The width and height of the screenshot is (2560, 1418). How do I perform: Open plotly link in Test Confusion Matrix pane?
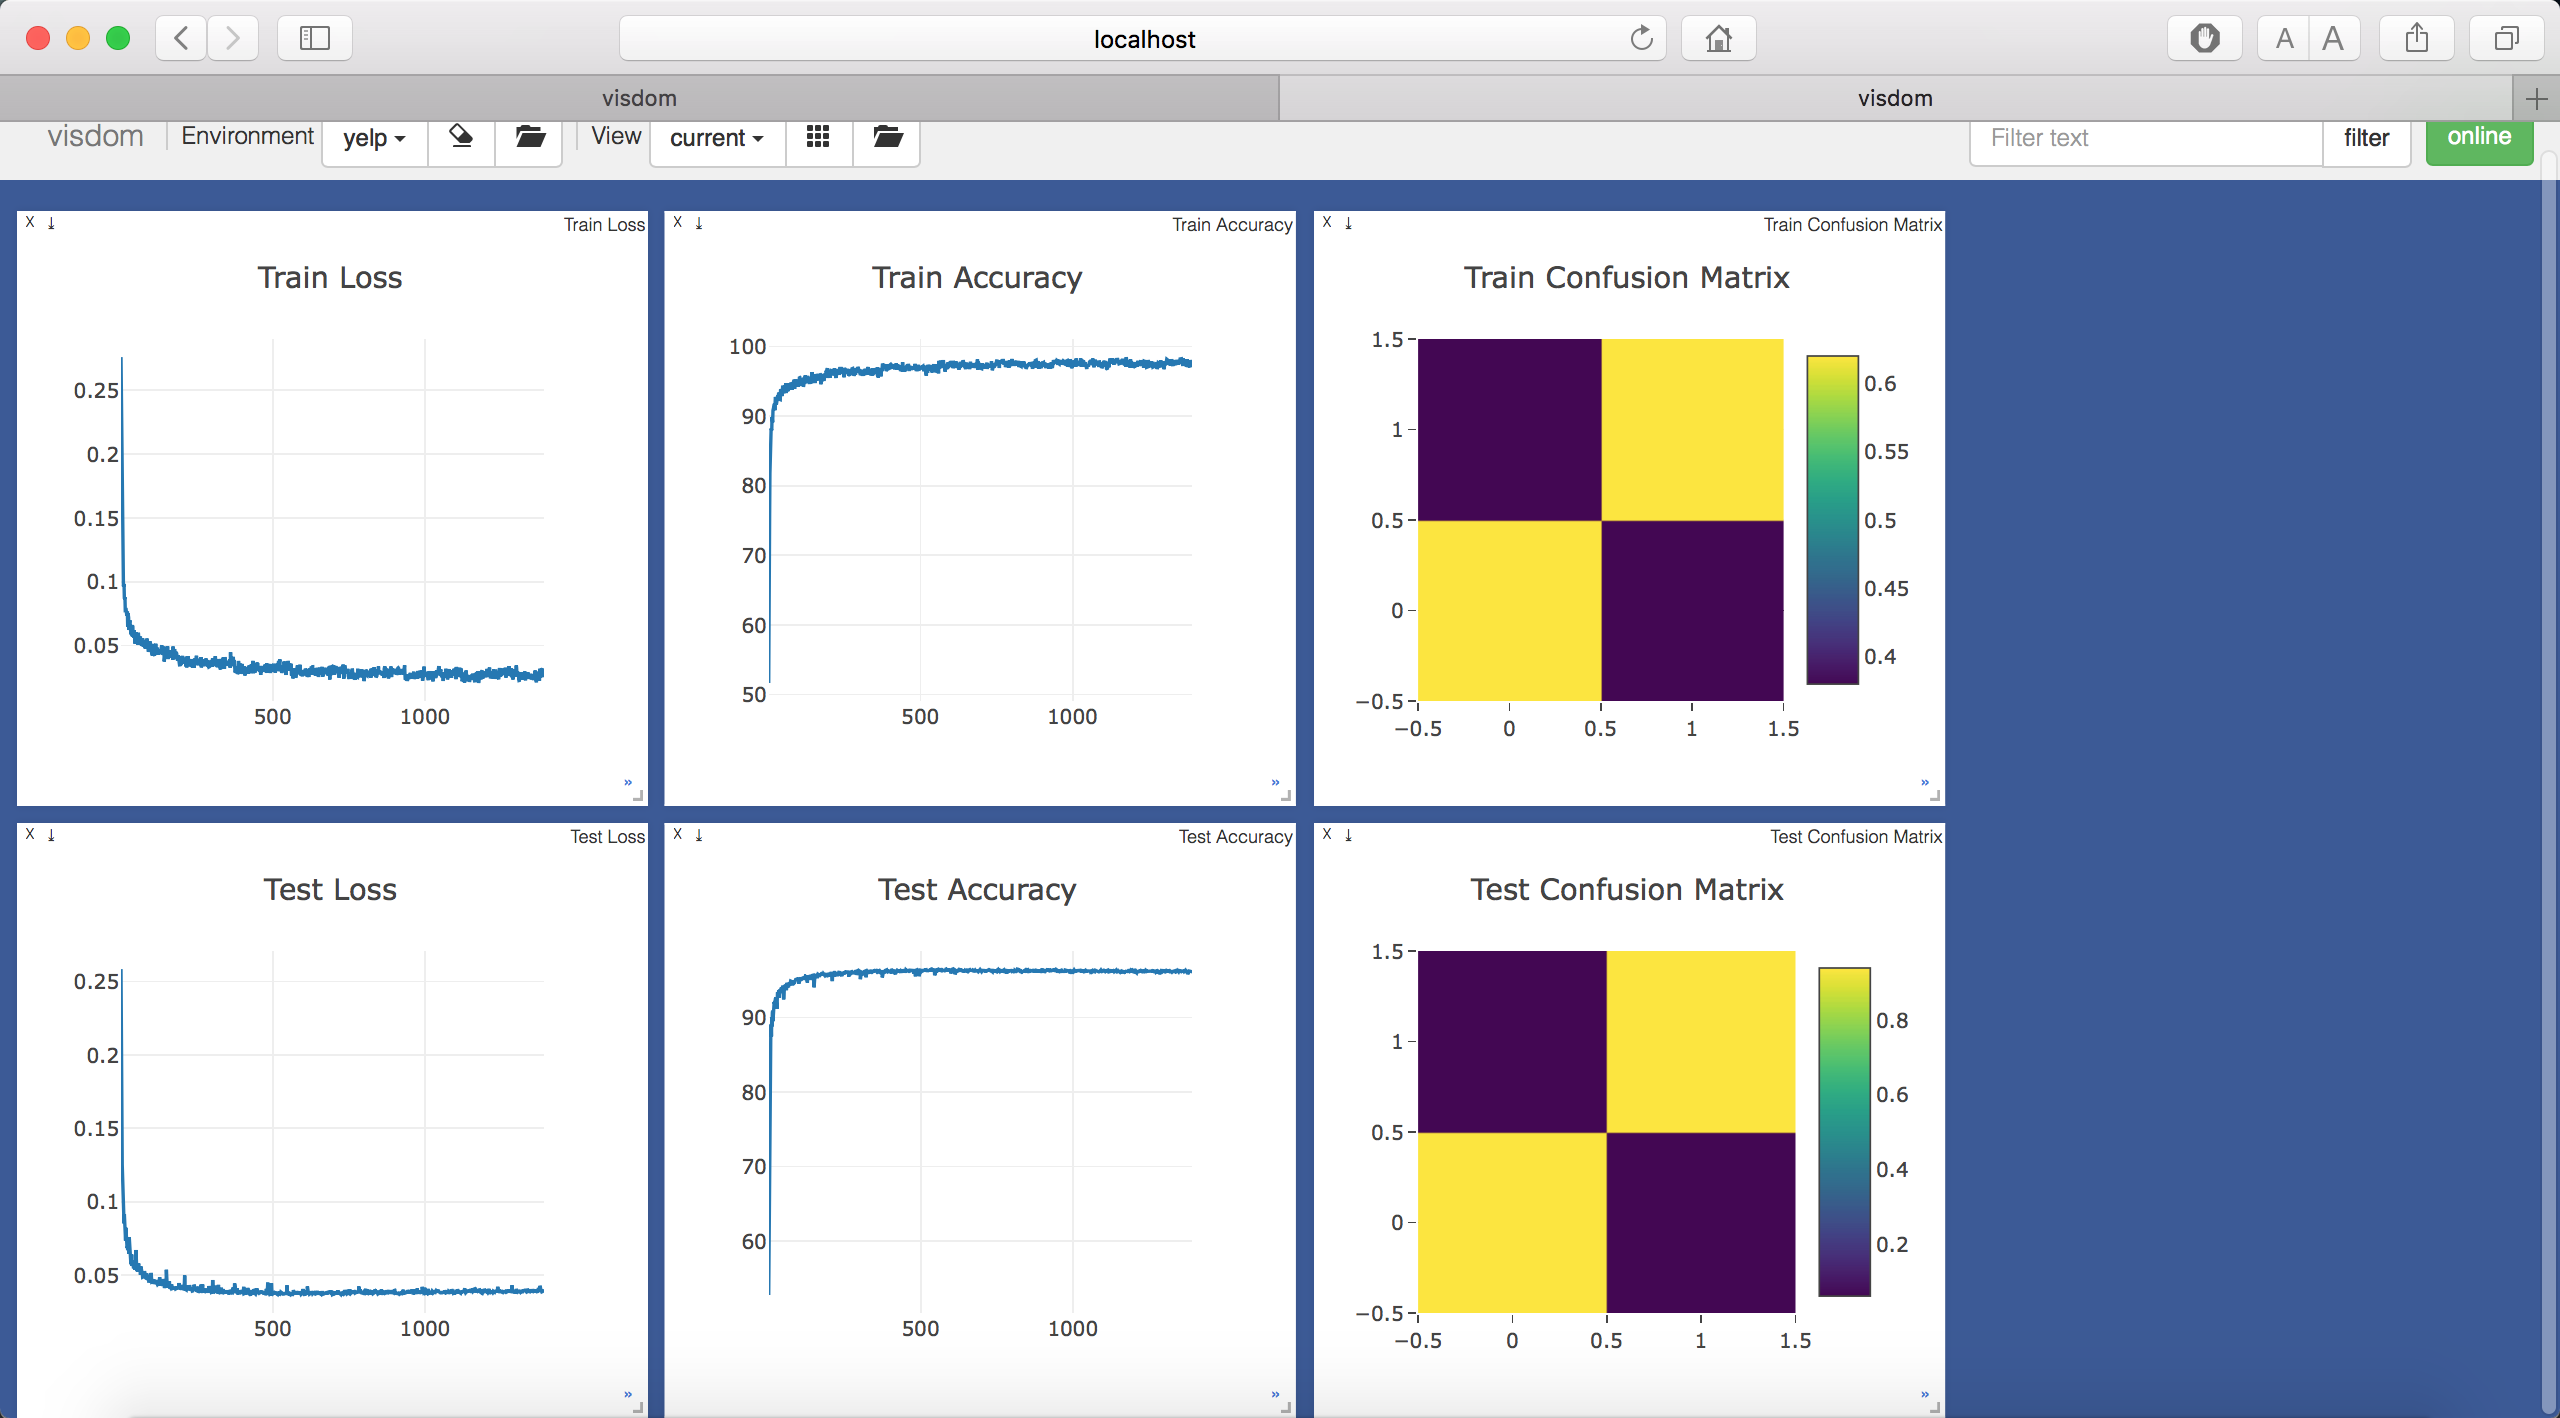tap(1925, 1394)
